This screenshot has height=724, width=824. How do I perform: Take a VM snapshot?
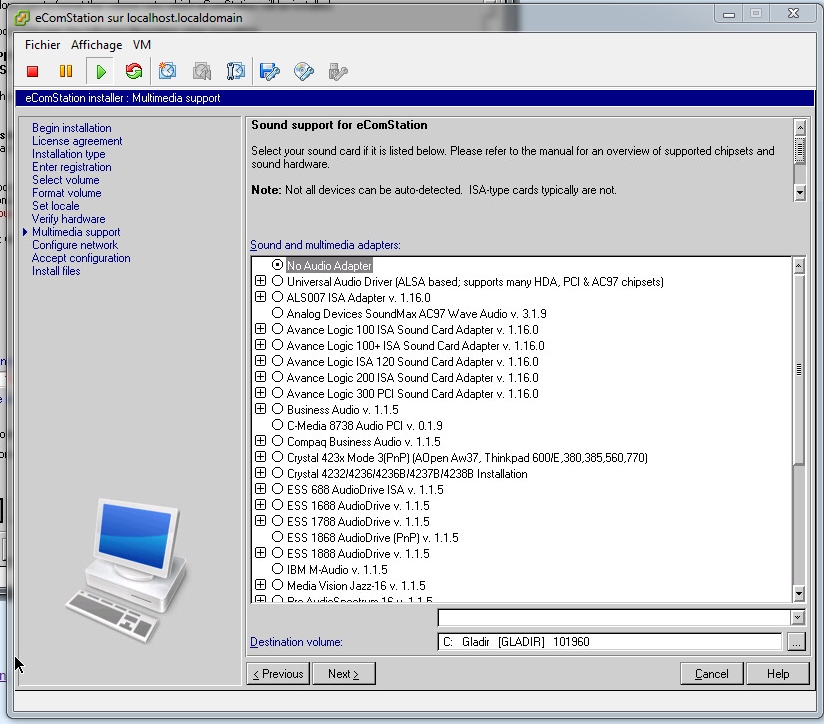(x=168, y=71)
